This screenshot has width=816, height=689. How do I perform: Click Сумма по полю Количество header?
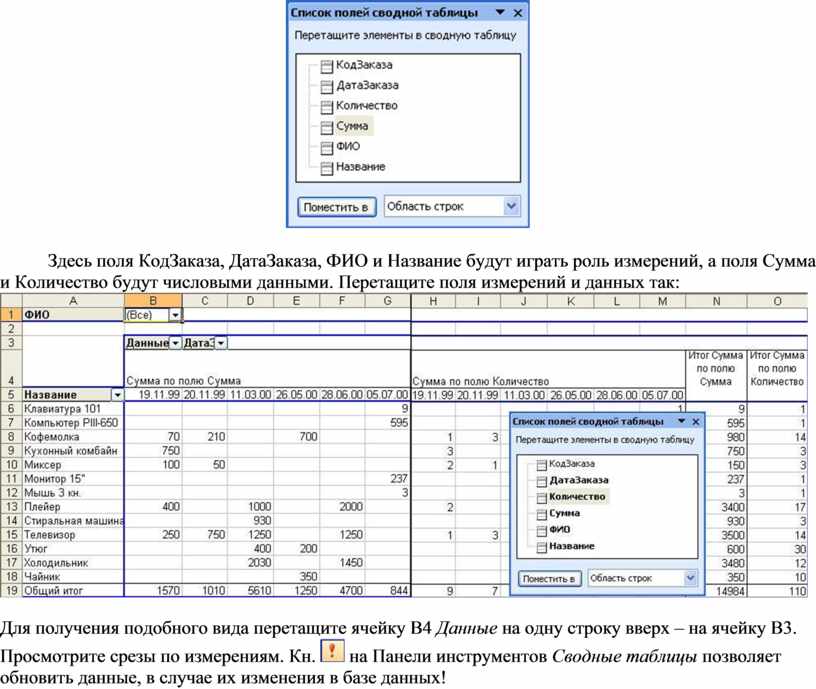point(480,381)
